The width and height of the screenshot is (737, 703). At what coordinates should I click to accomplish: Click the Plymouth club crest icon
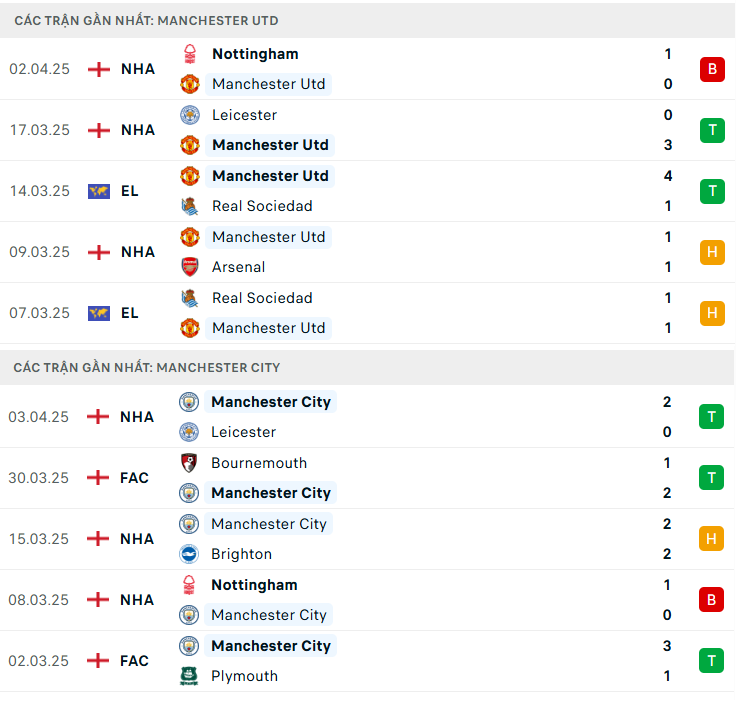(188, 676)
